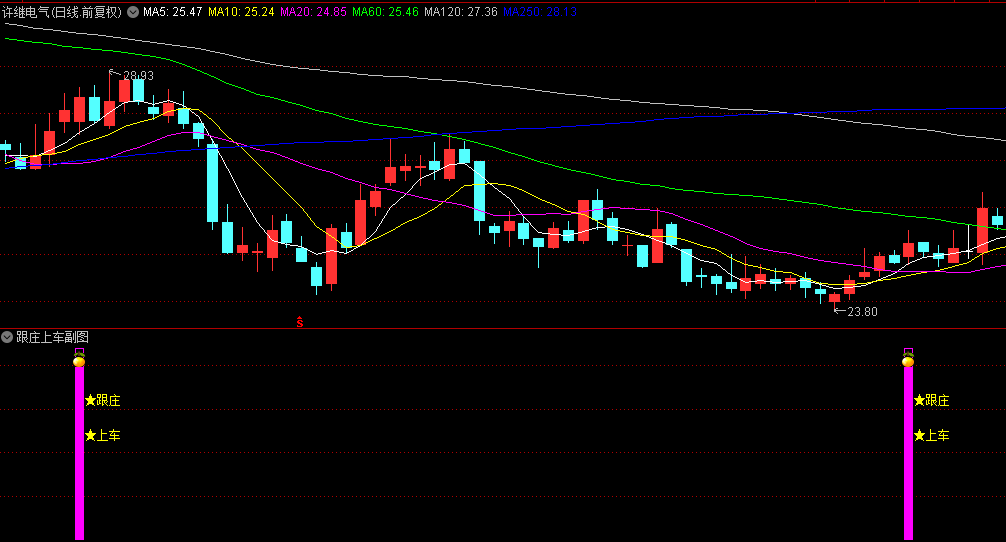The image size is (1006, 542).
Task: Click the right ★上车 label
Action: (x=932, y=436)
